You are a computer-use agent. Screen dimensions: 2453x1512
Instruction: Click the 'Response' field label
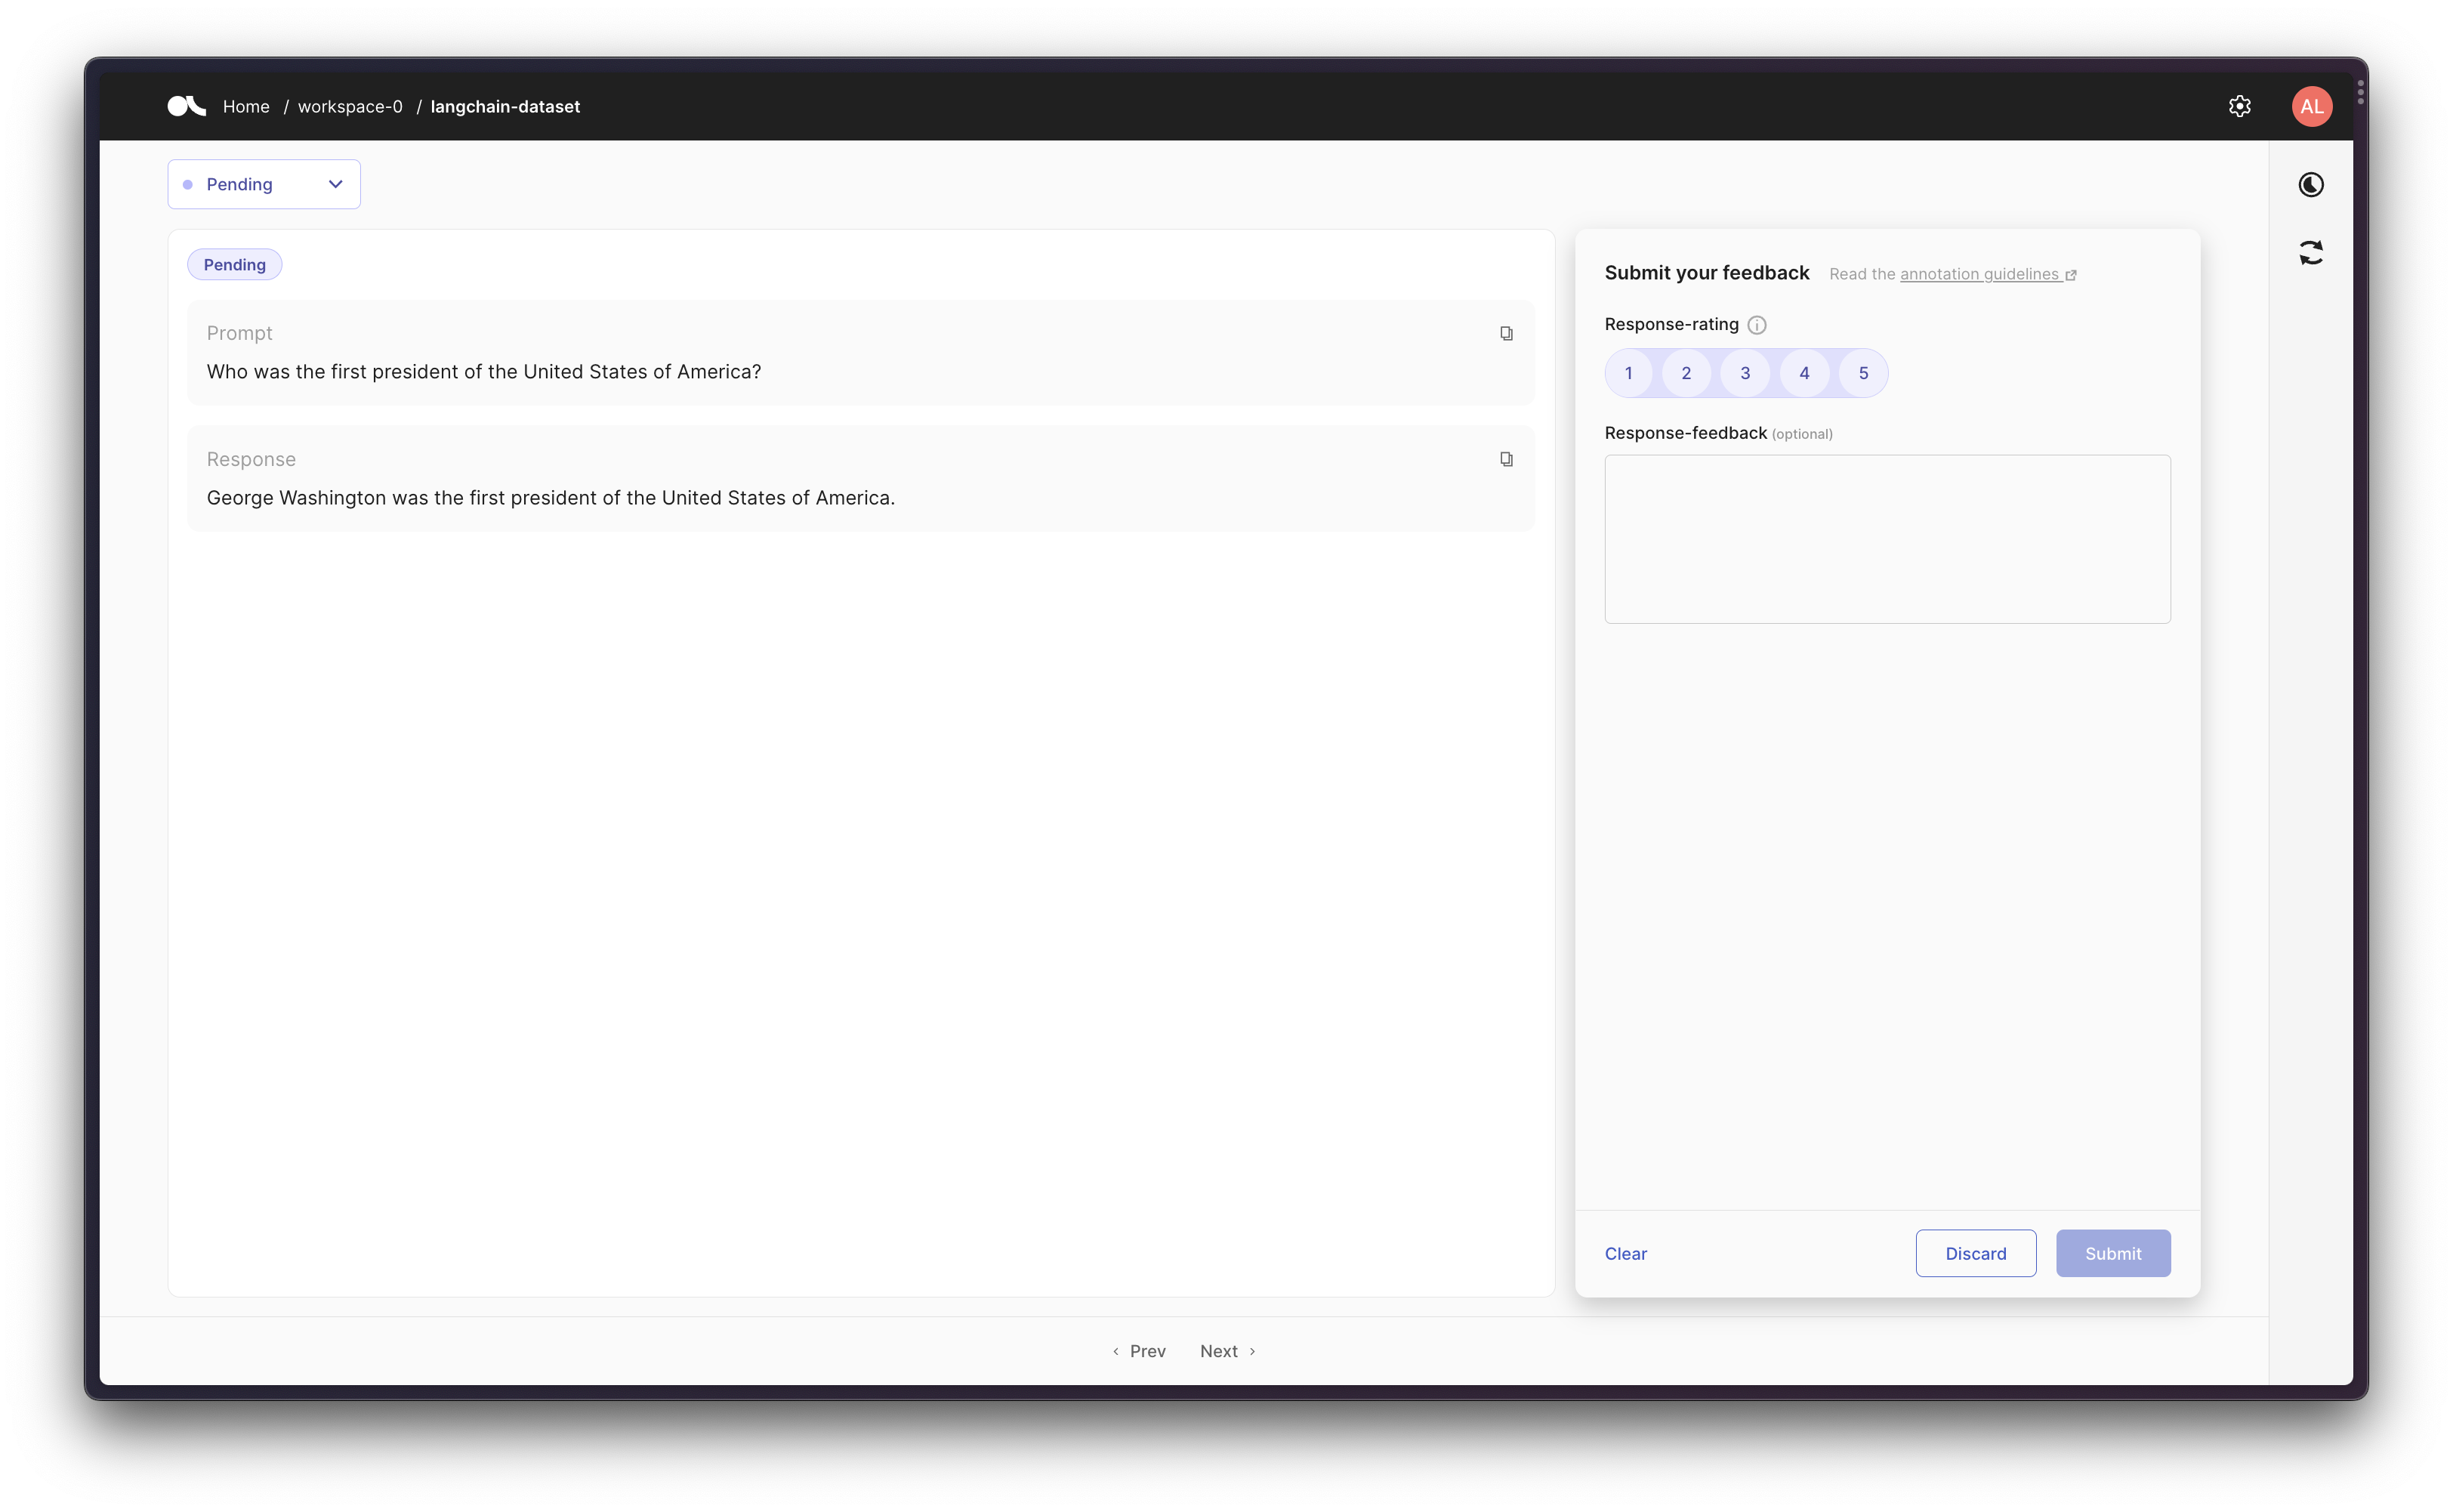coord(251,459)
